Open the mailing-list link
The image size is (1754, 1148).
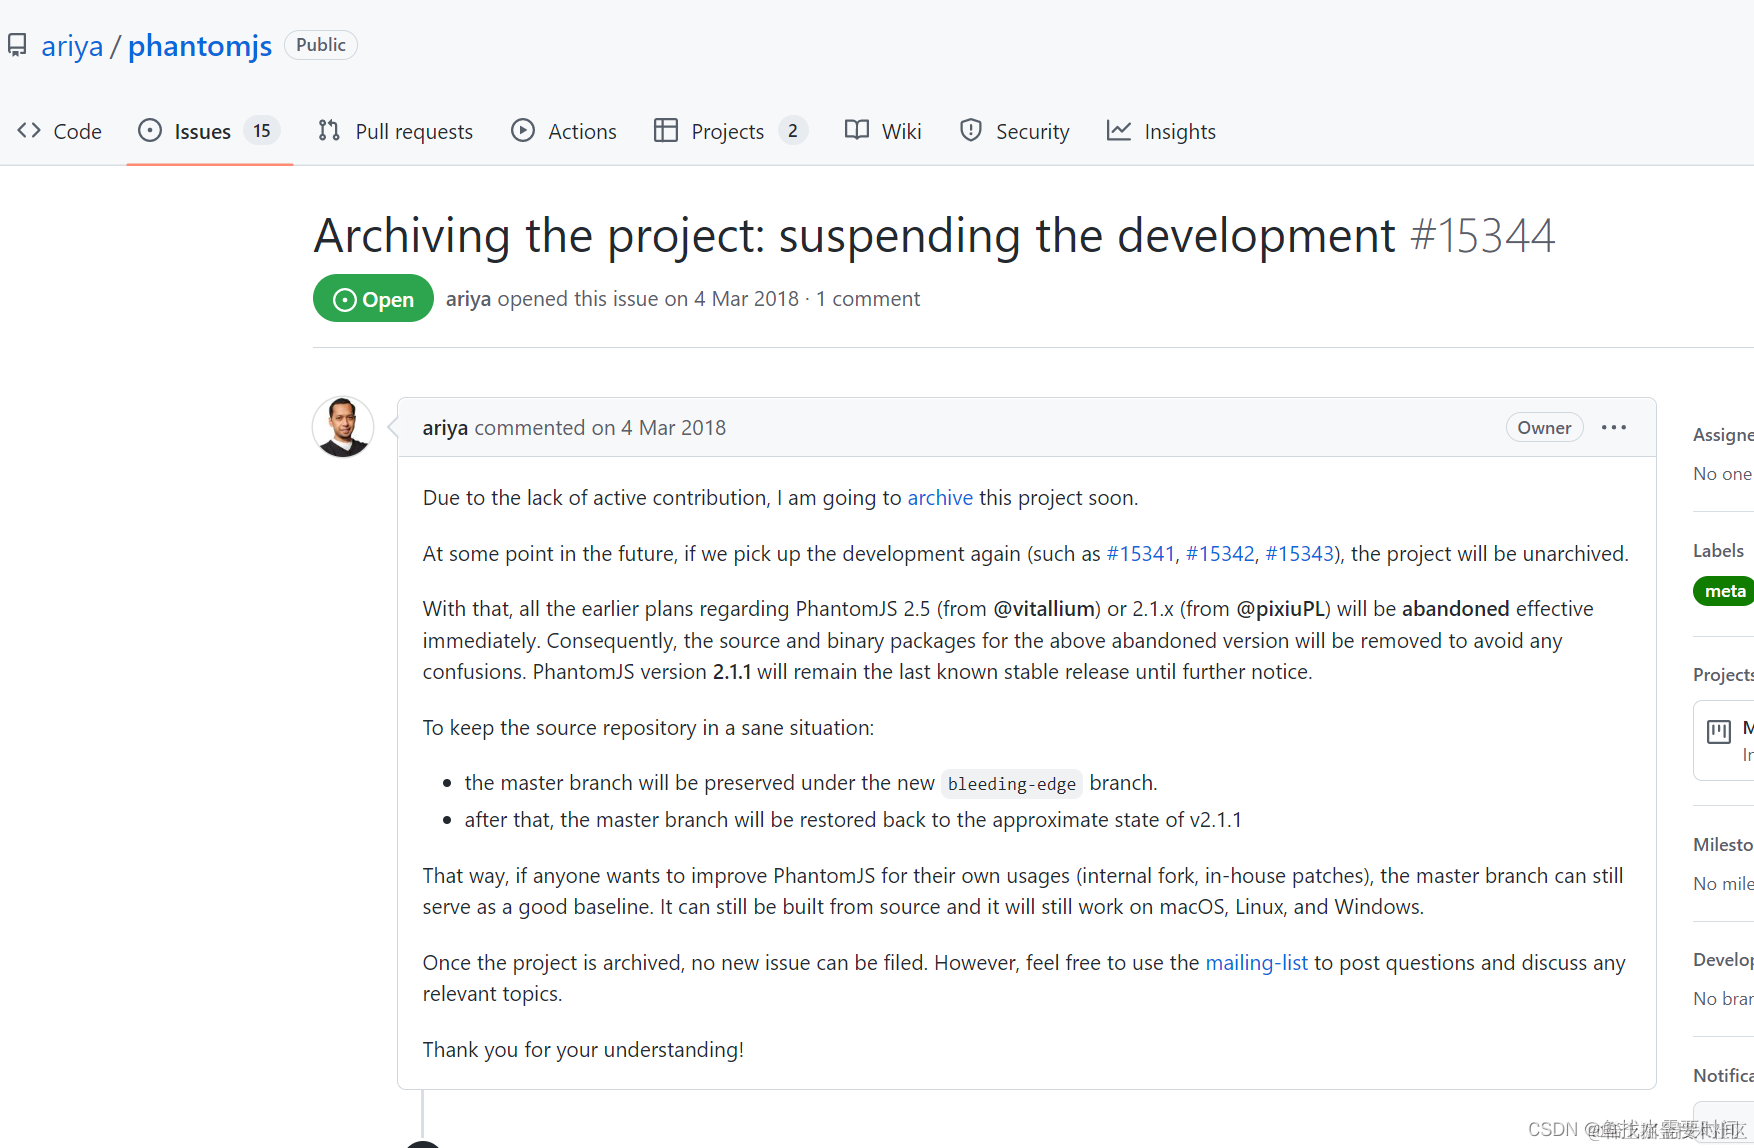coord(1256,963)
